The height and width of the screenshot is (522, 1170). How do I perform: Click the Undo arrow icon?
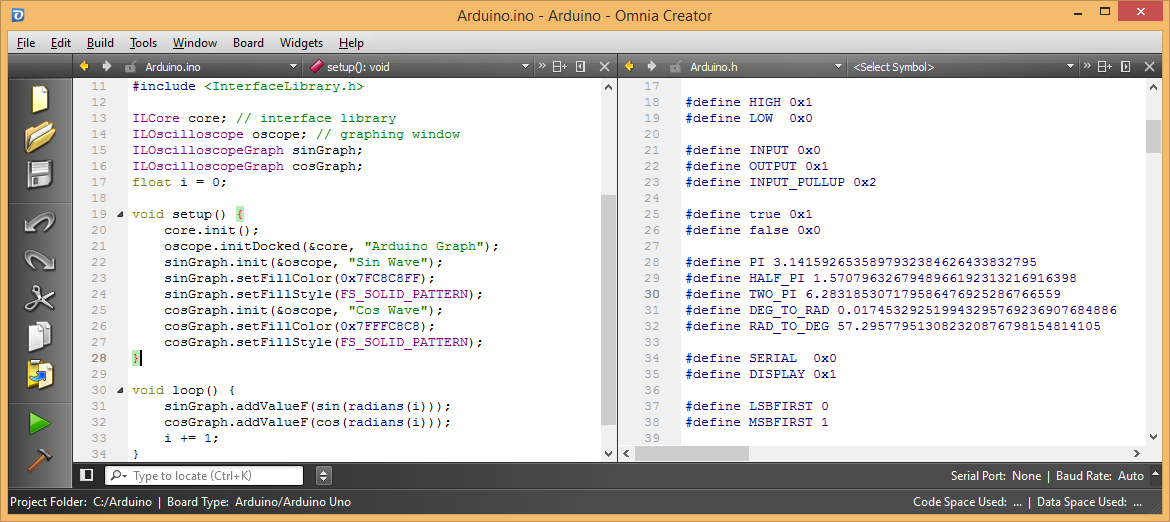[40, 222]
